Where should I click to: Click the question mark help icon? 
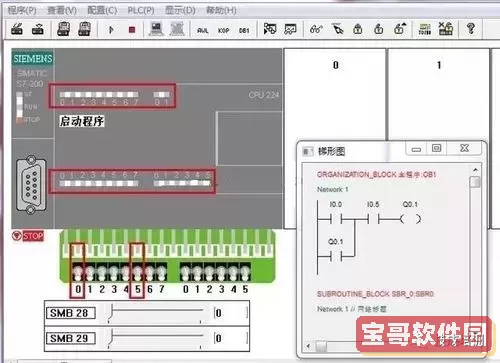[471, 29]
